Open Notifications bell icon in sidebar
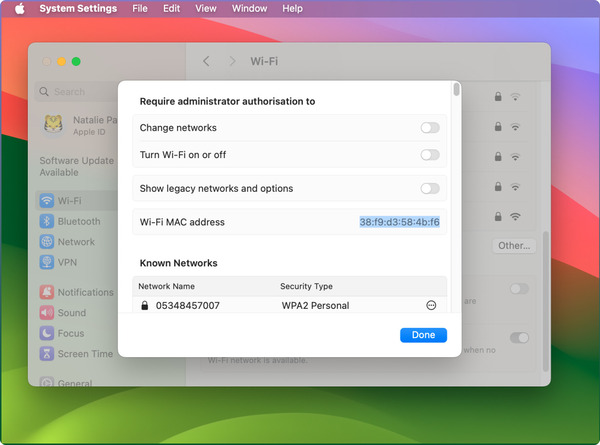The image size is (600, 445). point(47,292)
